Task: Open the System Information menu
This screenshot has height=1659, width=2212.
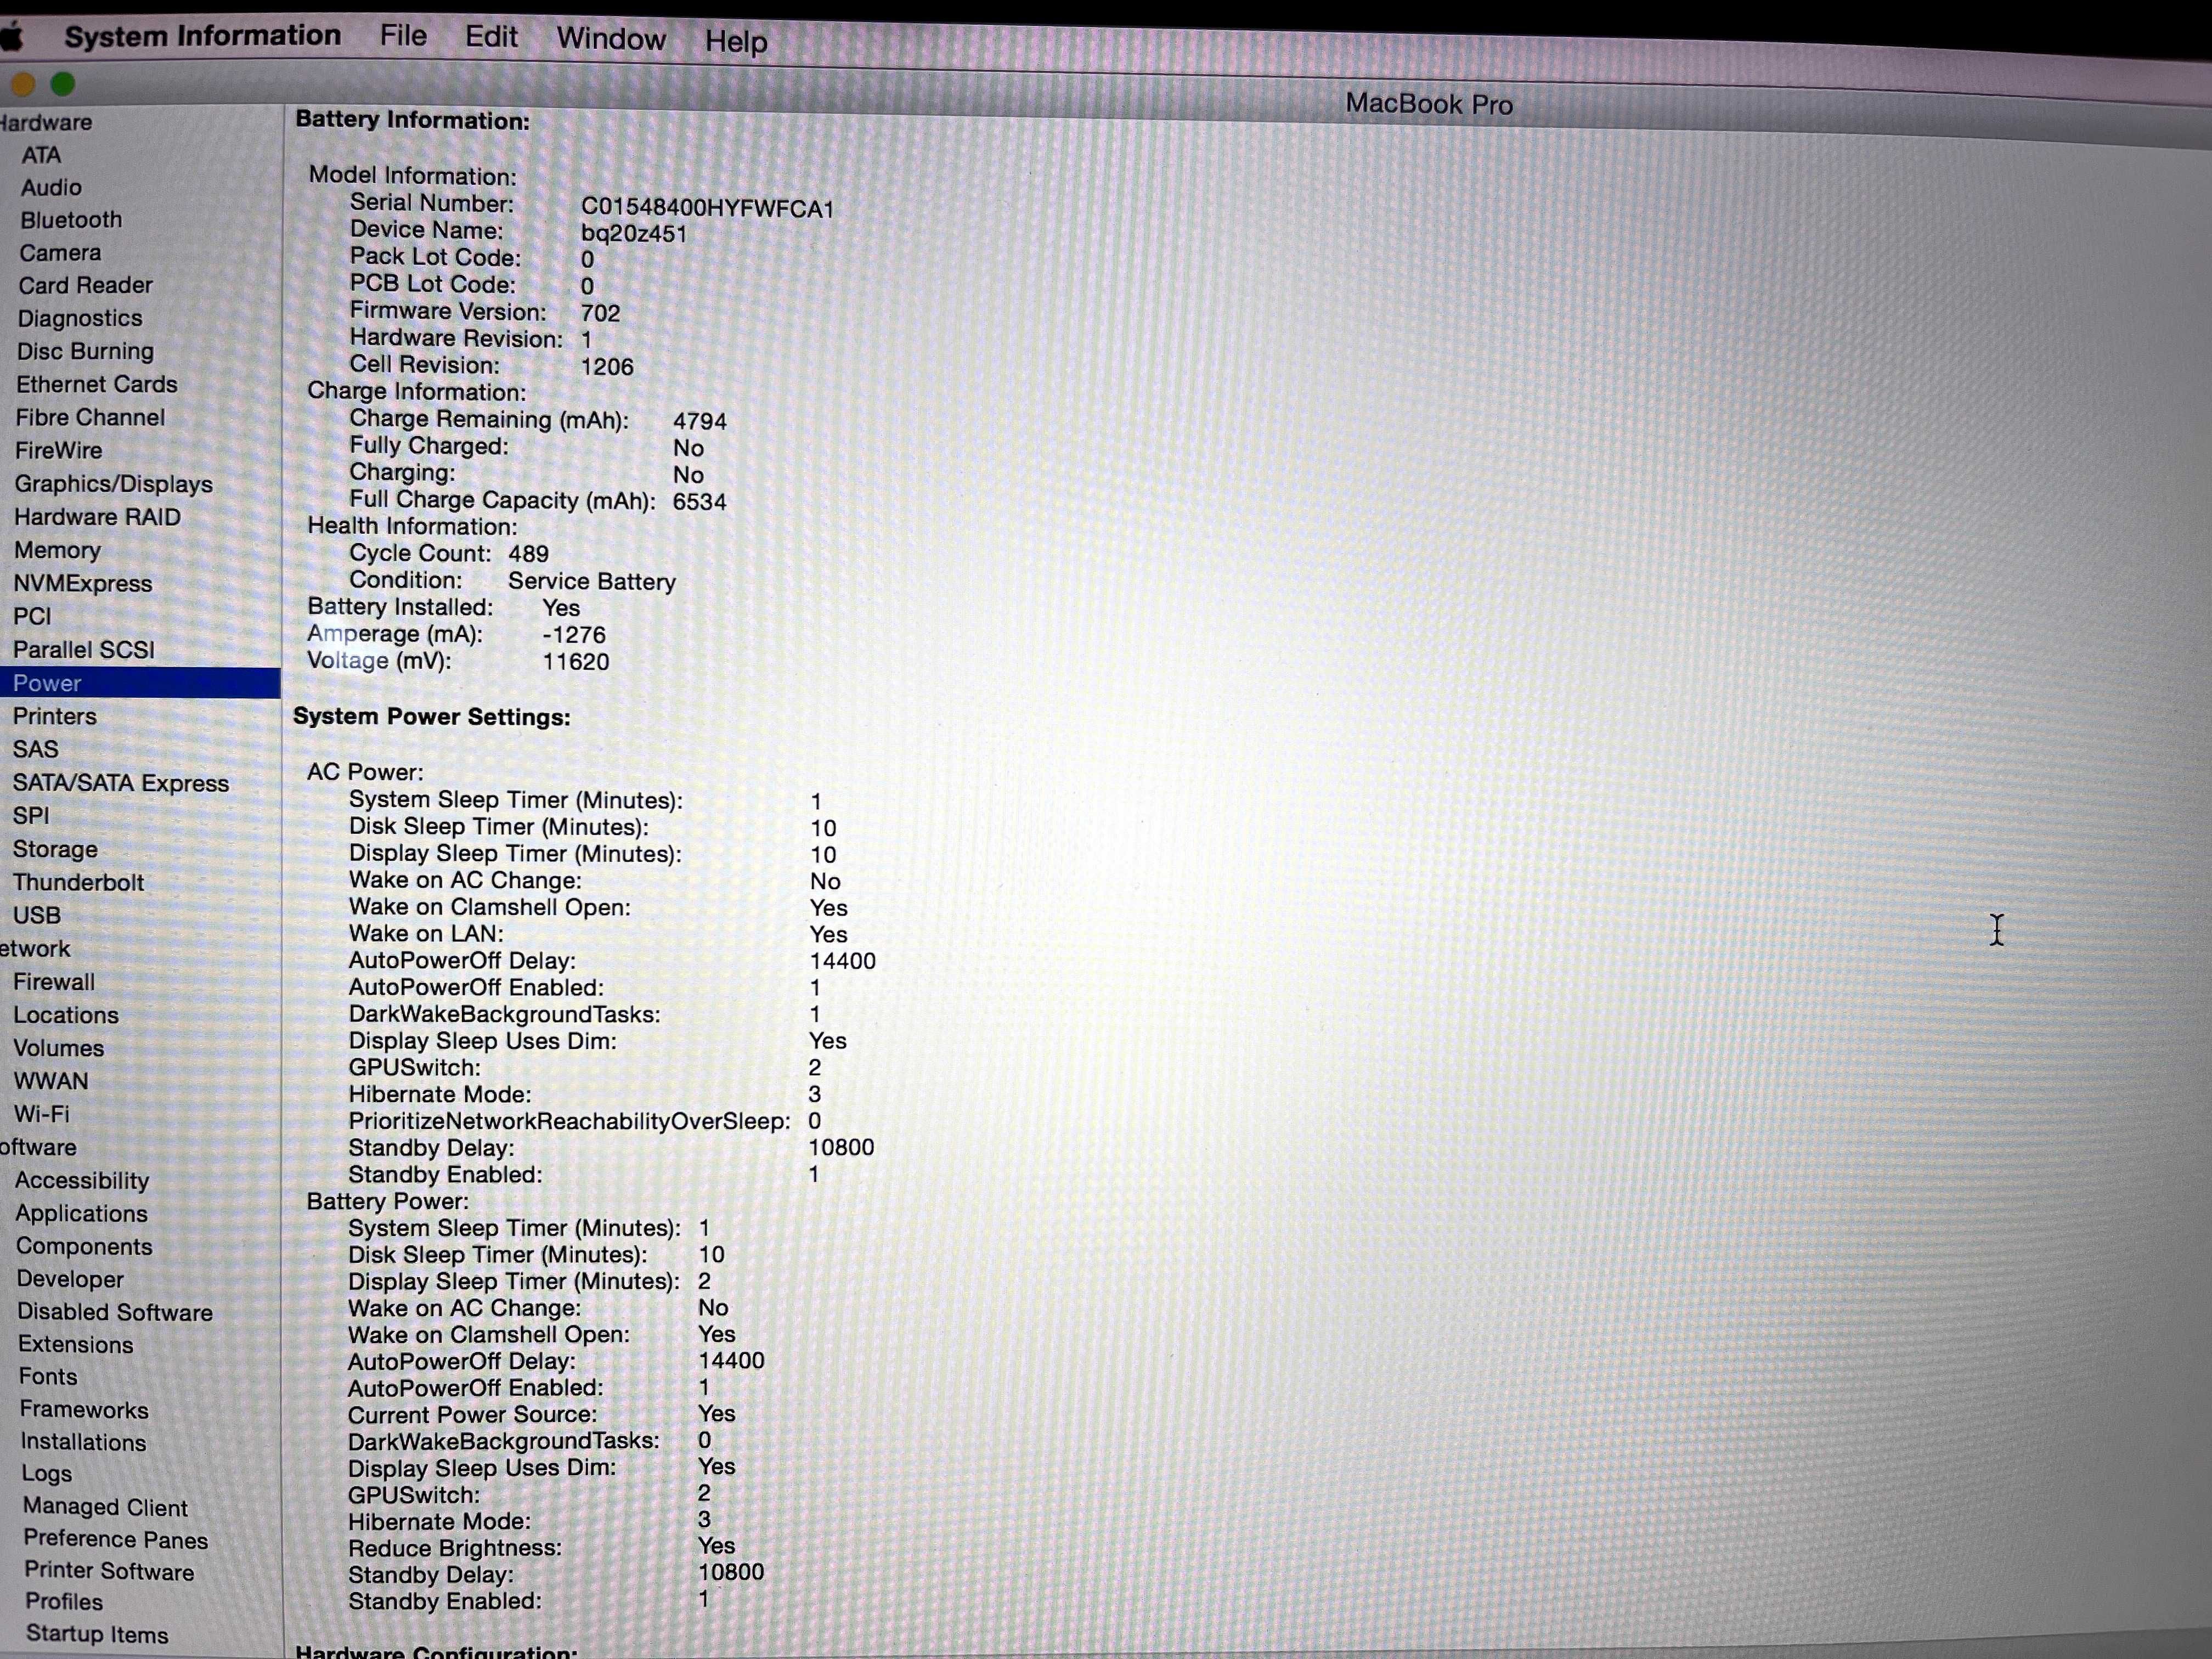Action: (202, 36)
